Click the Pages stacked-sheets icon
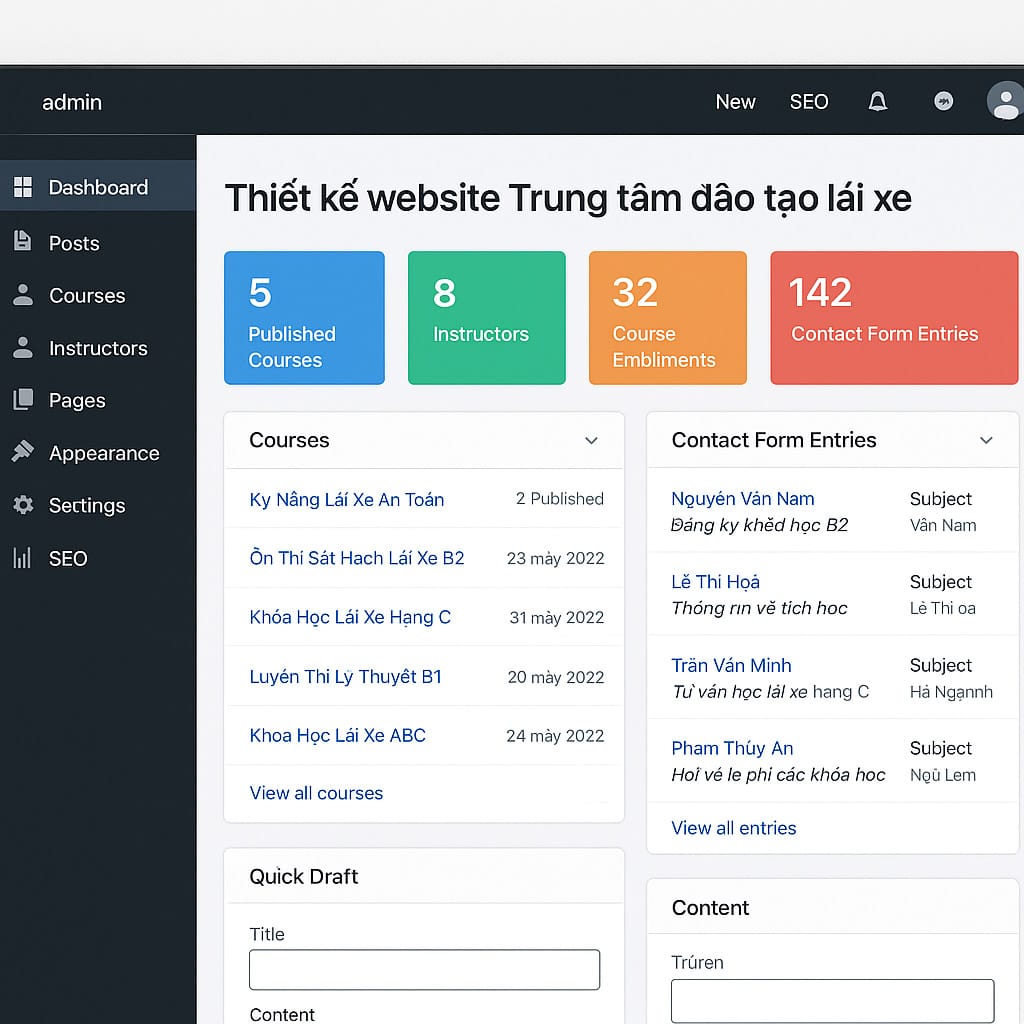Viewport: 1024px width, 1024px height. pos(23,400)
